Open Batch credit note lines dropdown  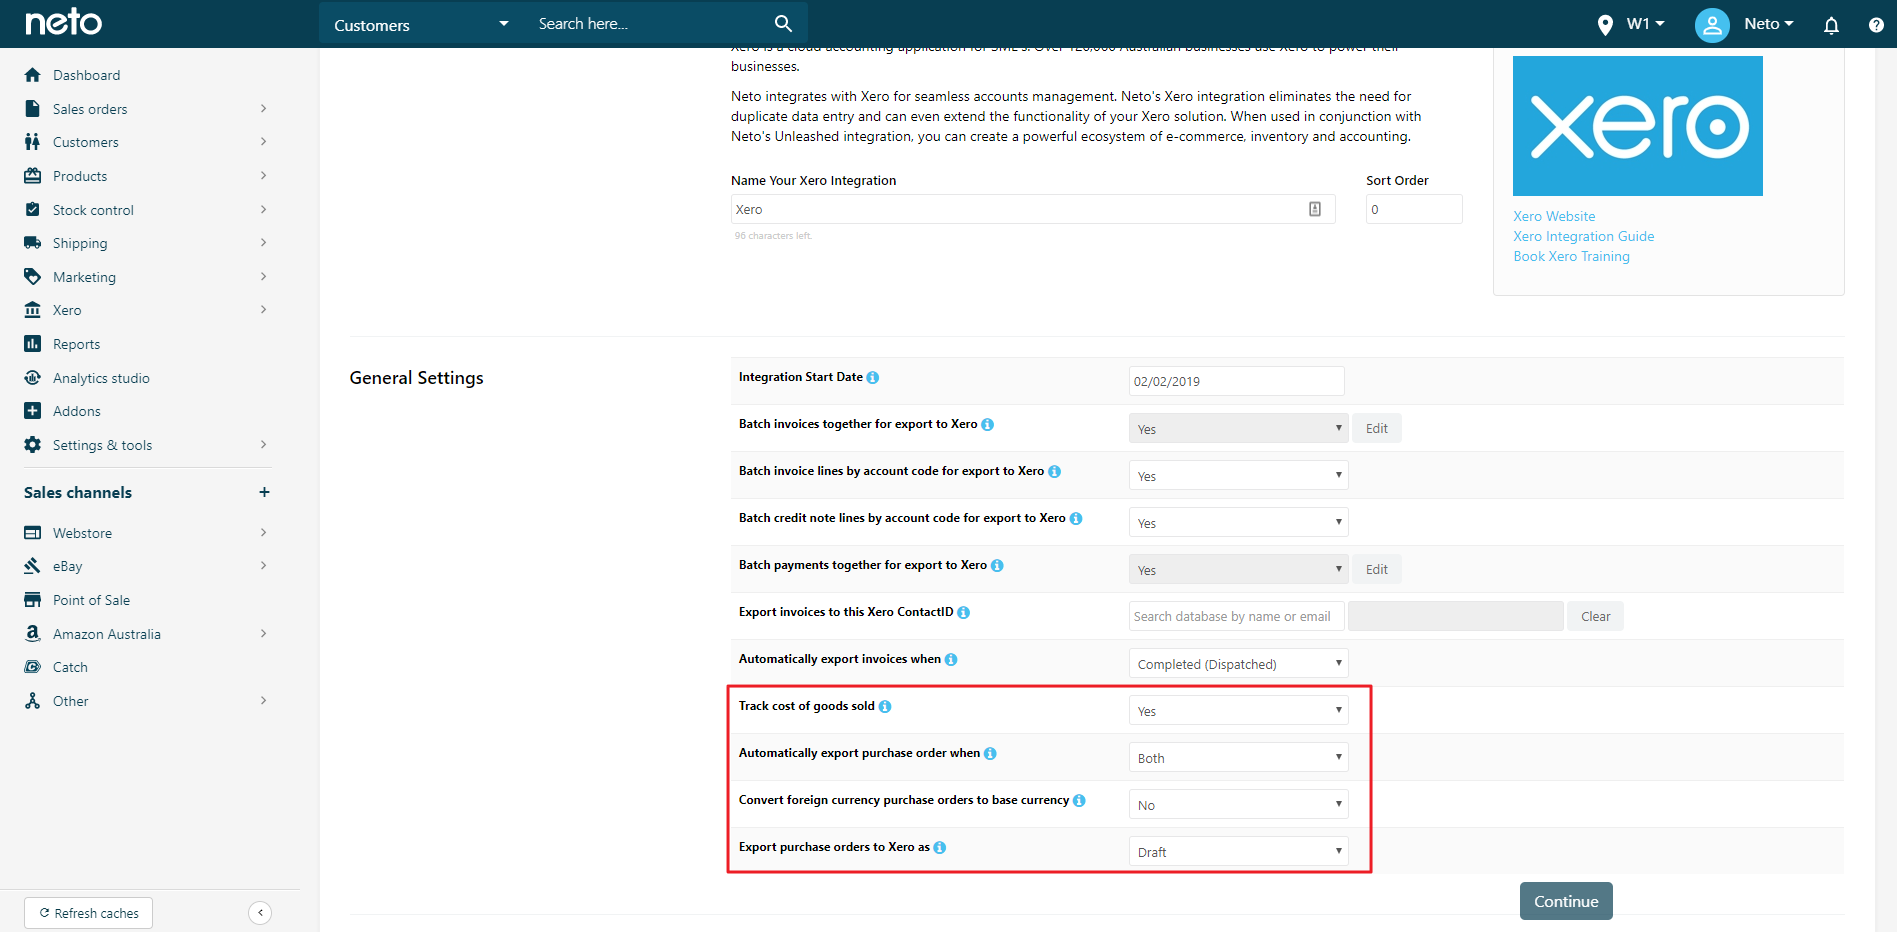point(1238,522)
